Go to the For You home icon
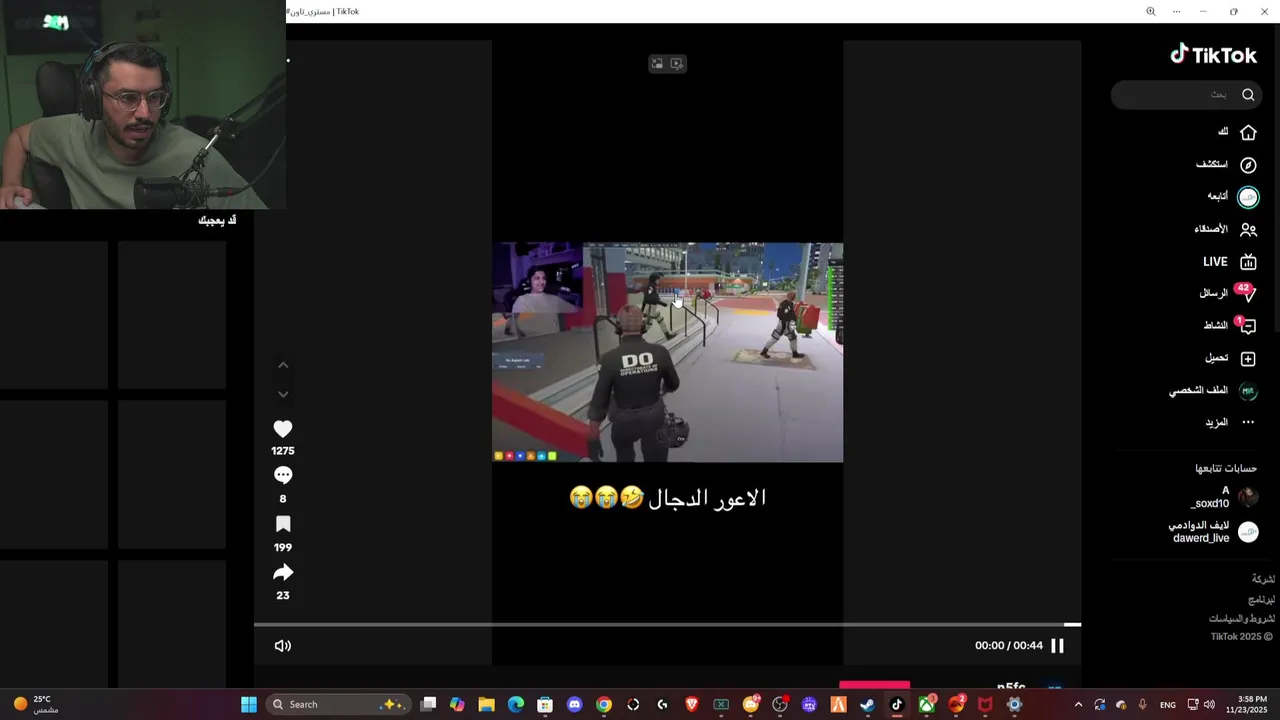Image resolution: width=1280 pixels, height=720 pixels. pyautogui.click(x=1248, y=132)
